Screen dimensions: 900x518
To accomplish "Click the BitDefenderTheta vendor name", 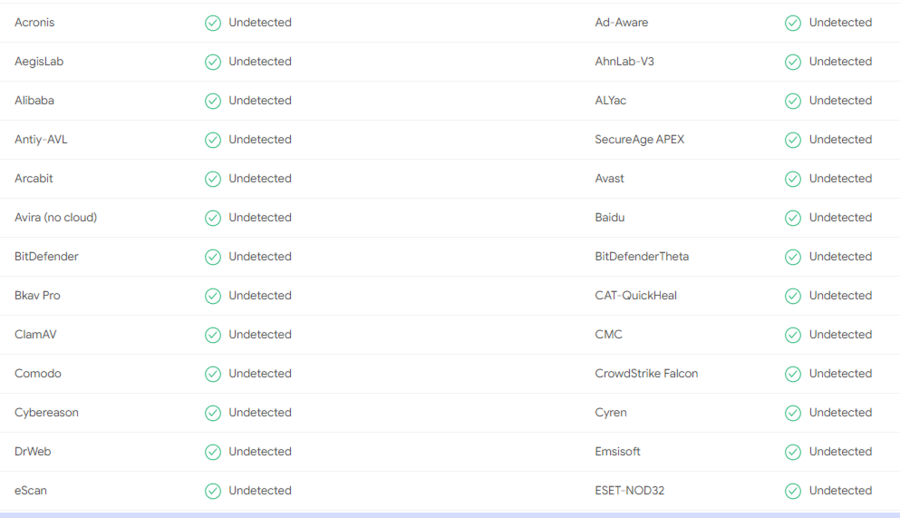I will tap(642, 257).
